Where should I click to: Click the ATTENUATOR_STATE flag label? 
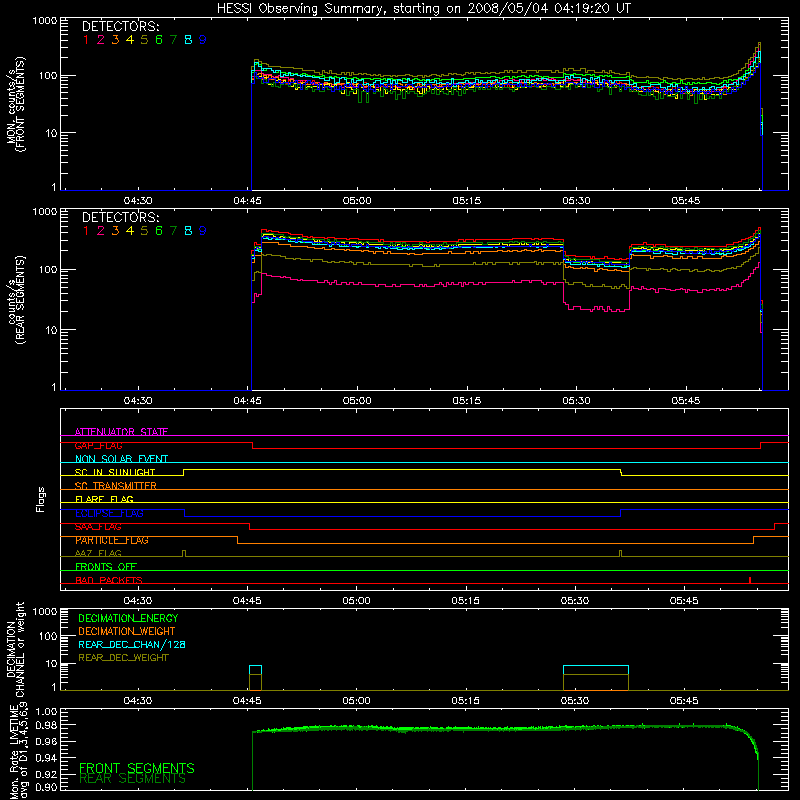tap(121, 432)
